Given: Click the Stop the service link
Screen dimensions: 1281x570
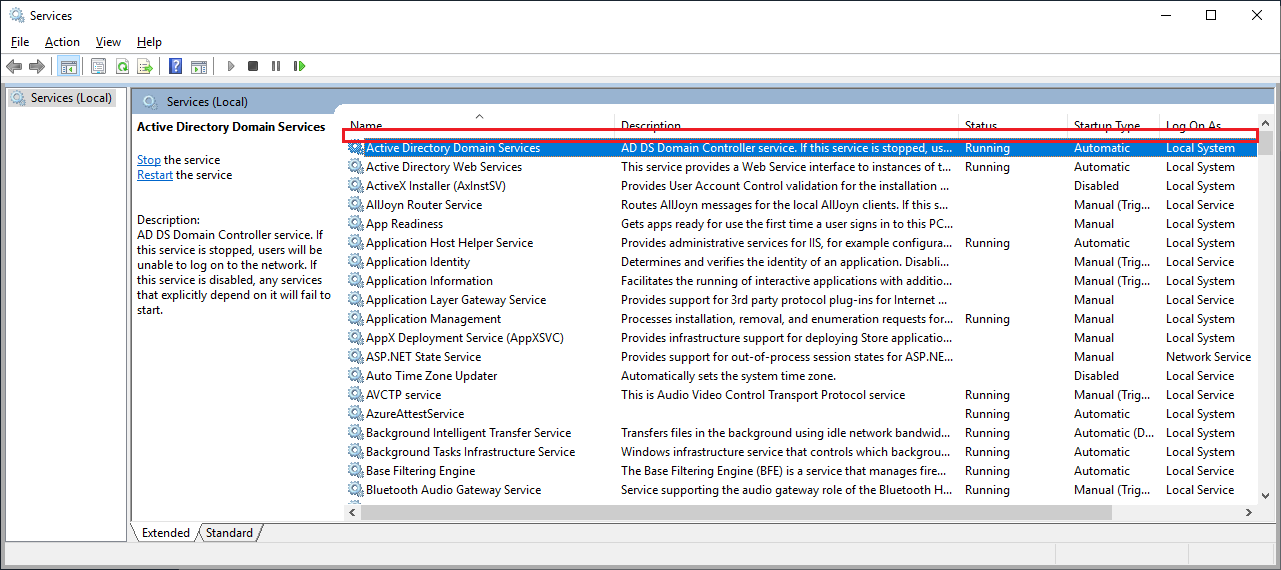Looking at the screenshot, I should [x=149, y=160].
